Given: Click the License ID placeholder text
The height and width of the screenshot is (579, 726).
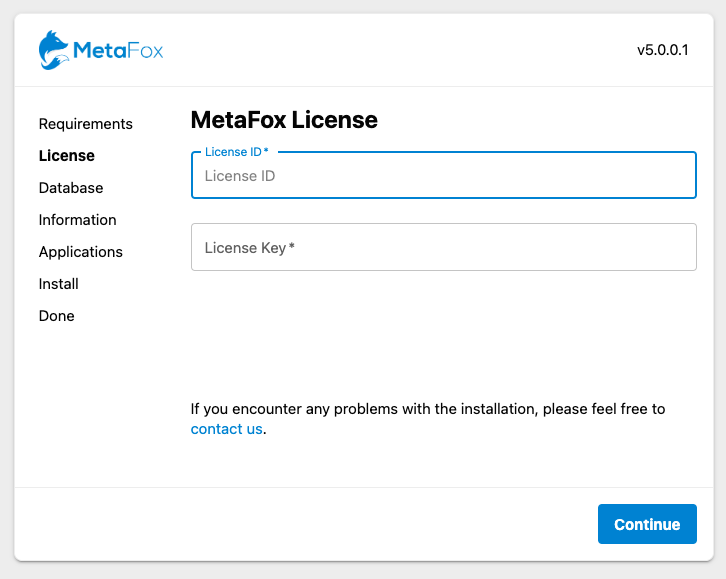Looking at the screenshot, I should coord(240,176).
